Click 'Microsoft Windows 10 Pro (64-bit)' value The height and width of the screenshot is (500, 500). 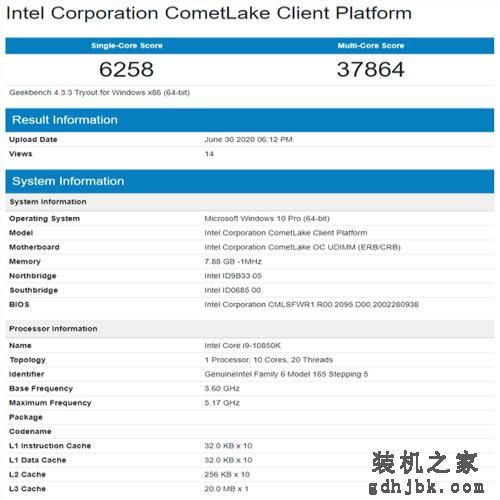[267, 219]
